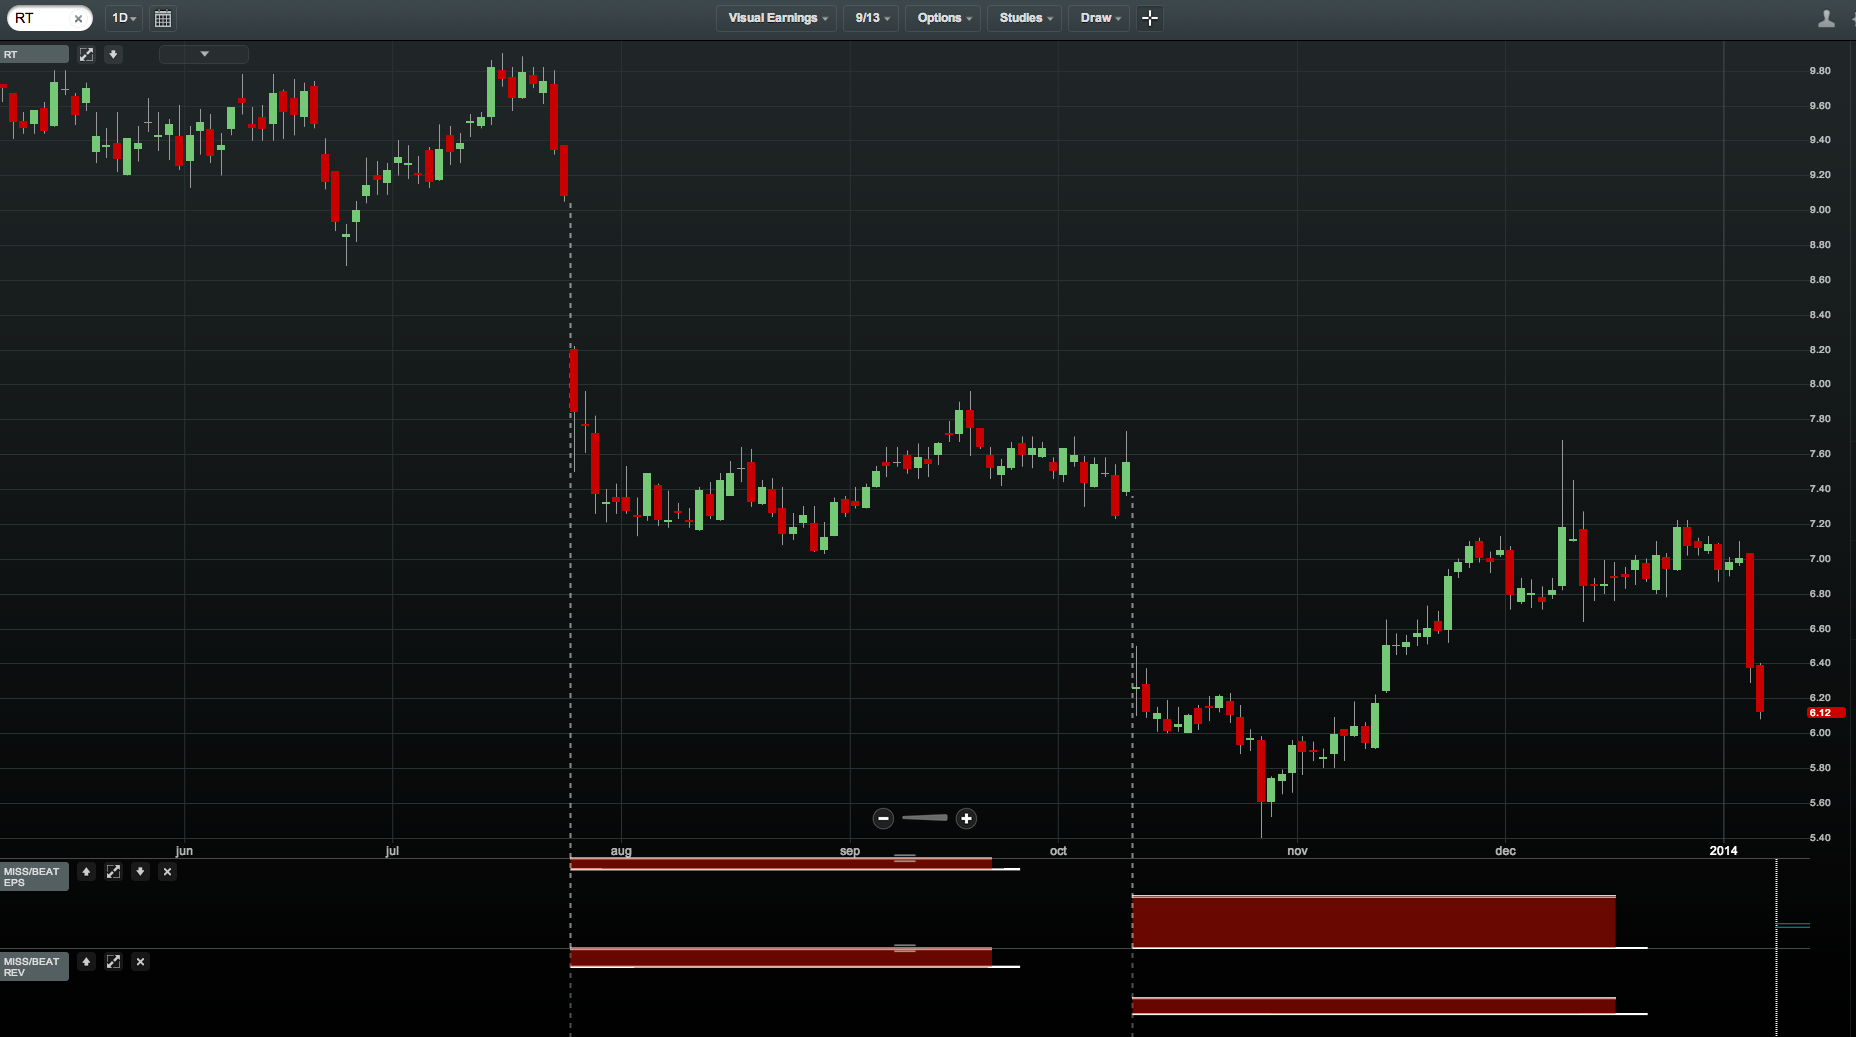Click the 'jul' label on time axis
This screenshot has width=1856, height=1037.
coord(392,851)
